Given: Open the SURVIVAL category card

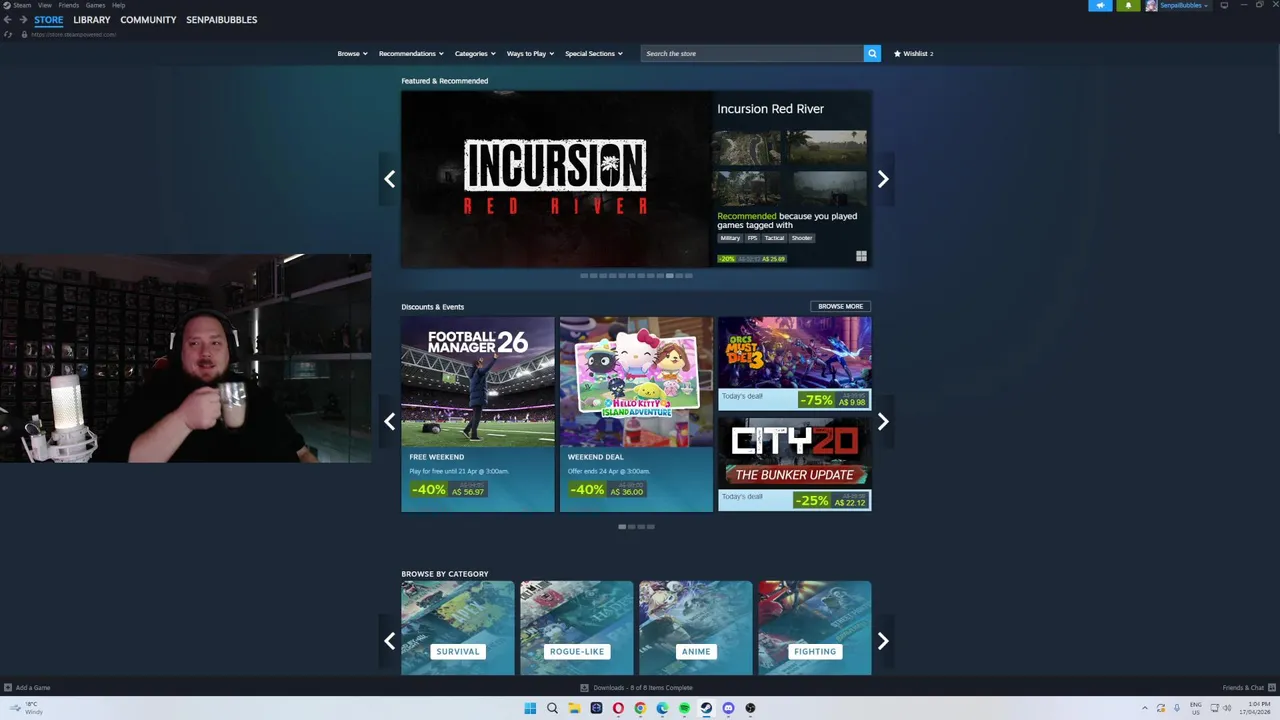Looking at the screenshot, I should pyautogui.click(x=458, y=628).
